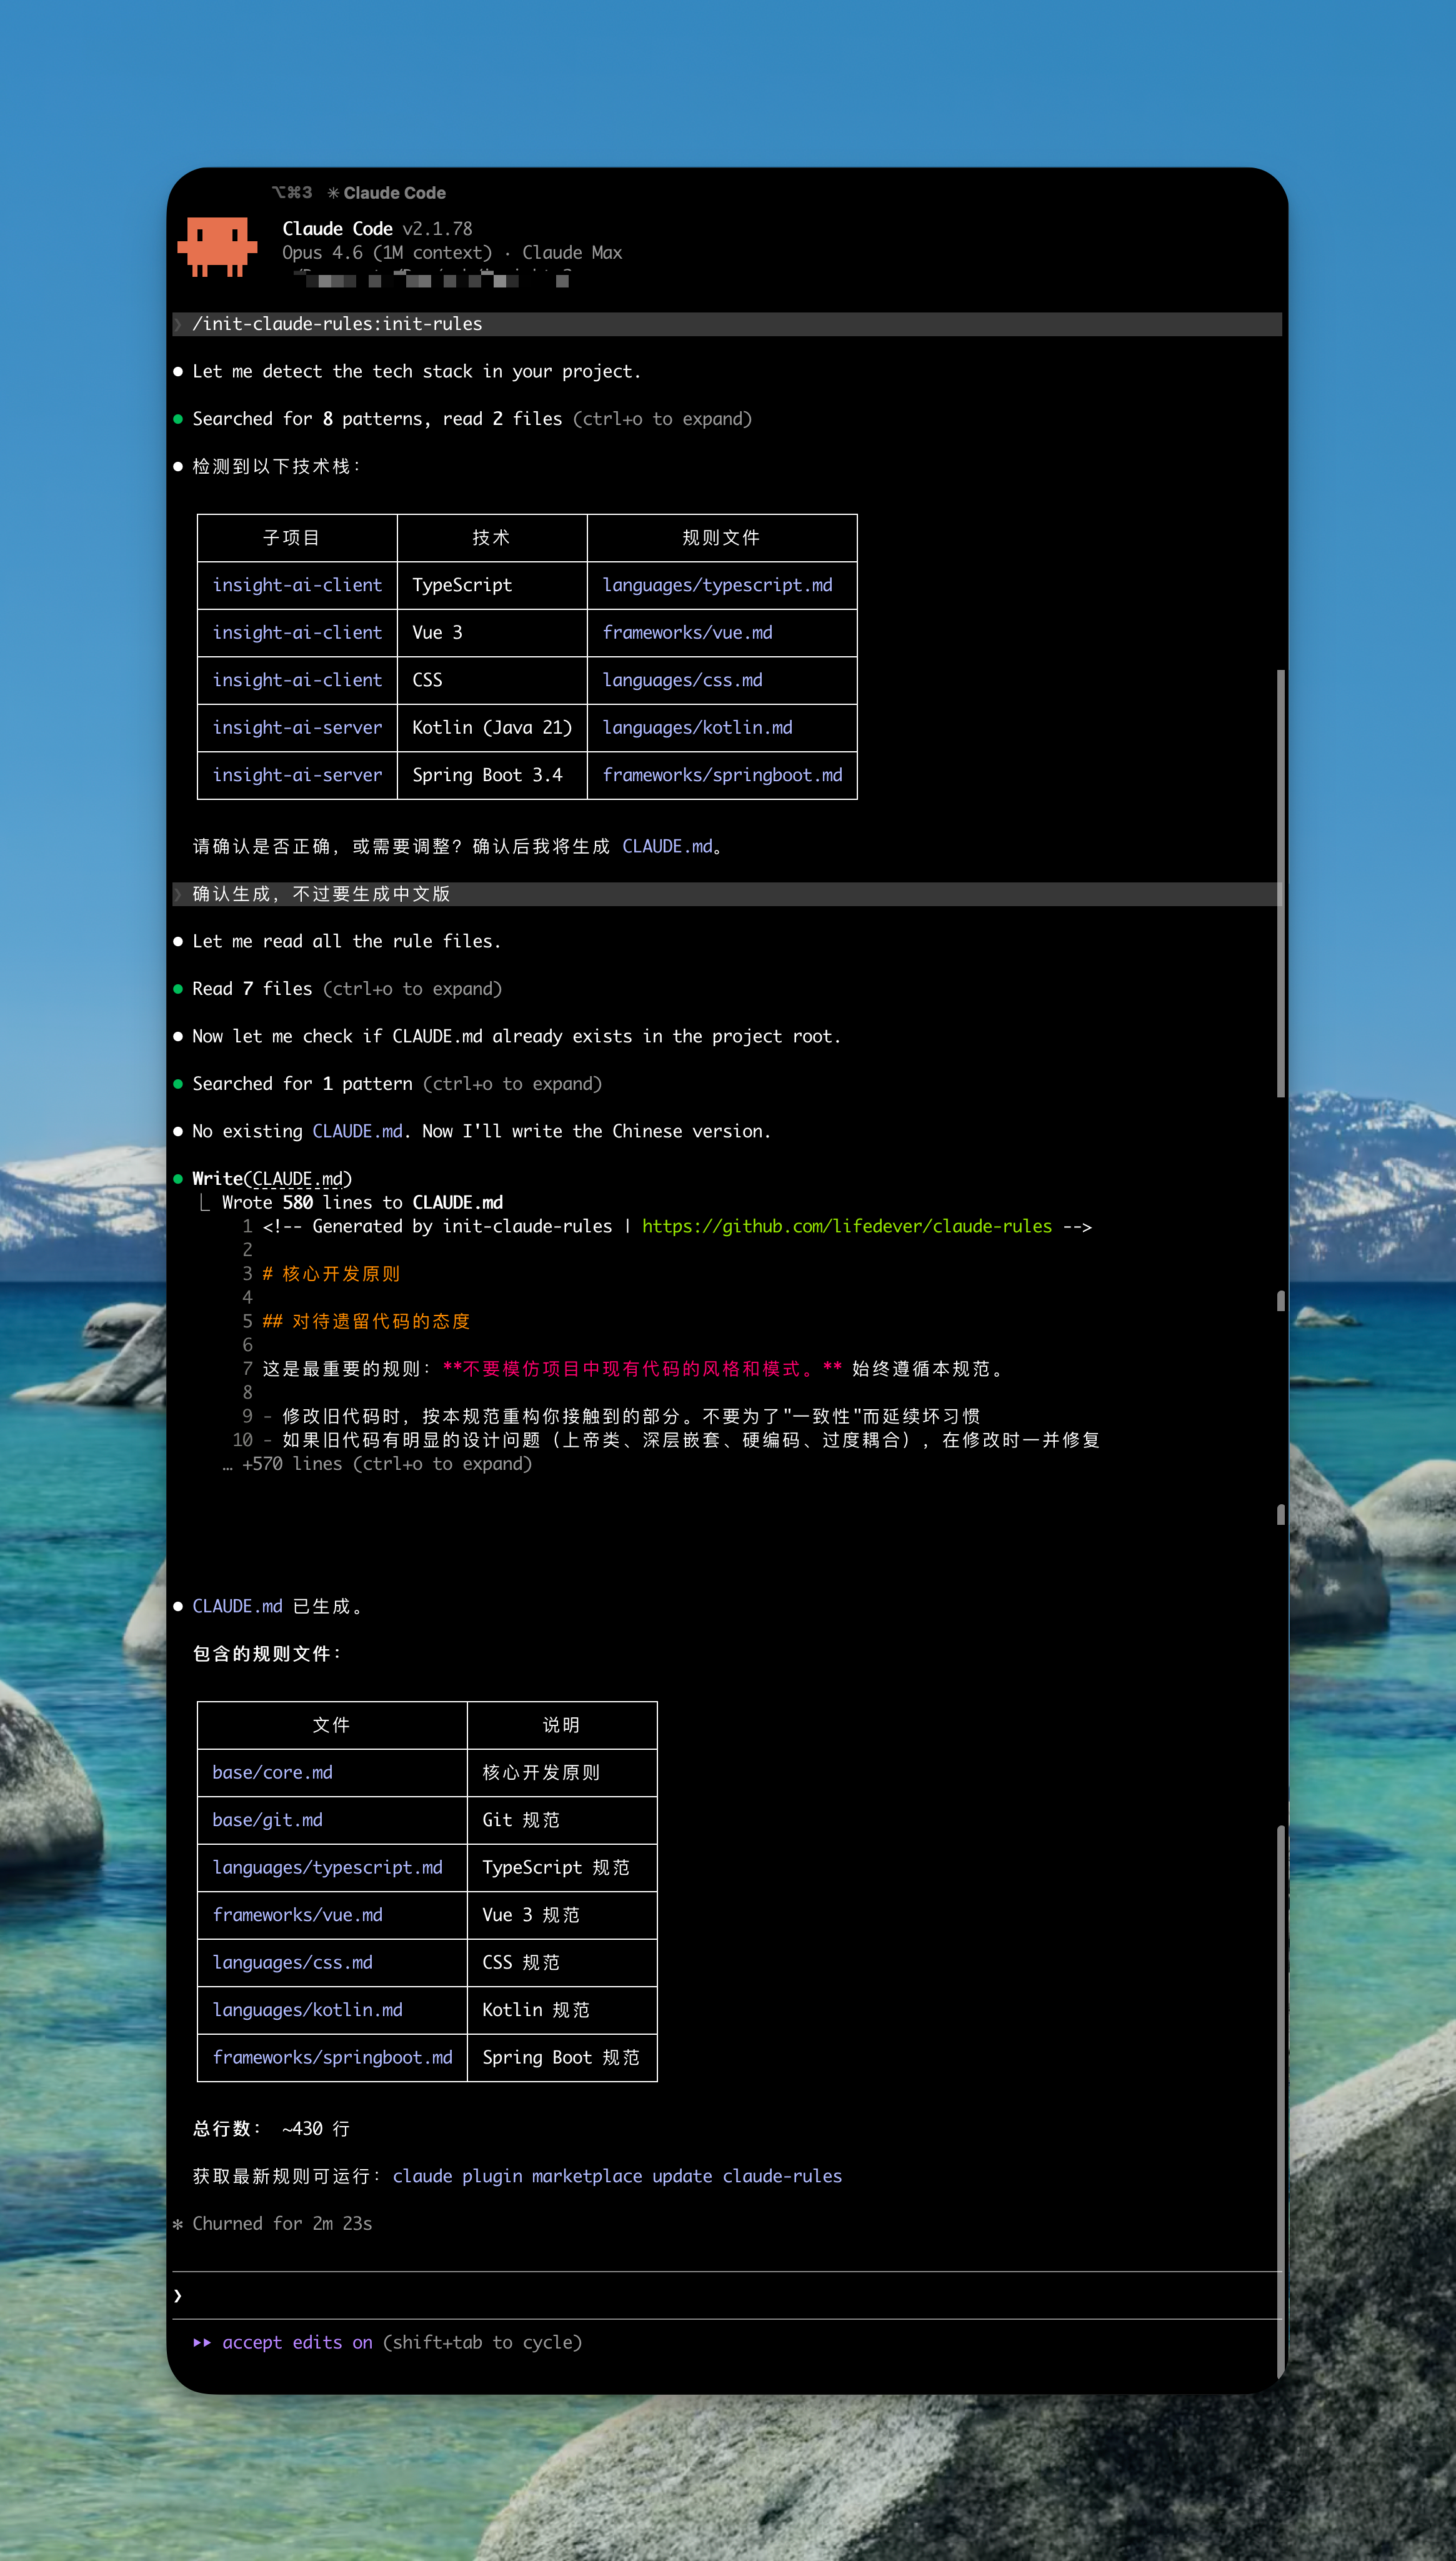The height and width of the screenshot is (2561, 1456).
Task: Open frameworks/vue.md in the tech stack table
Action: (x=688, y=632)
